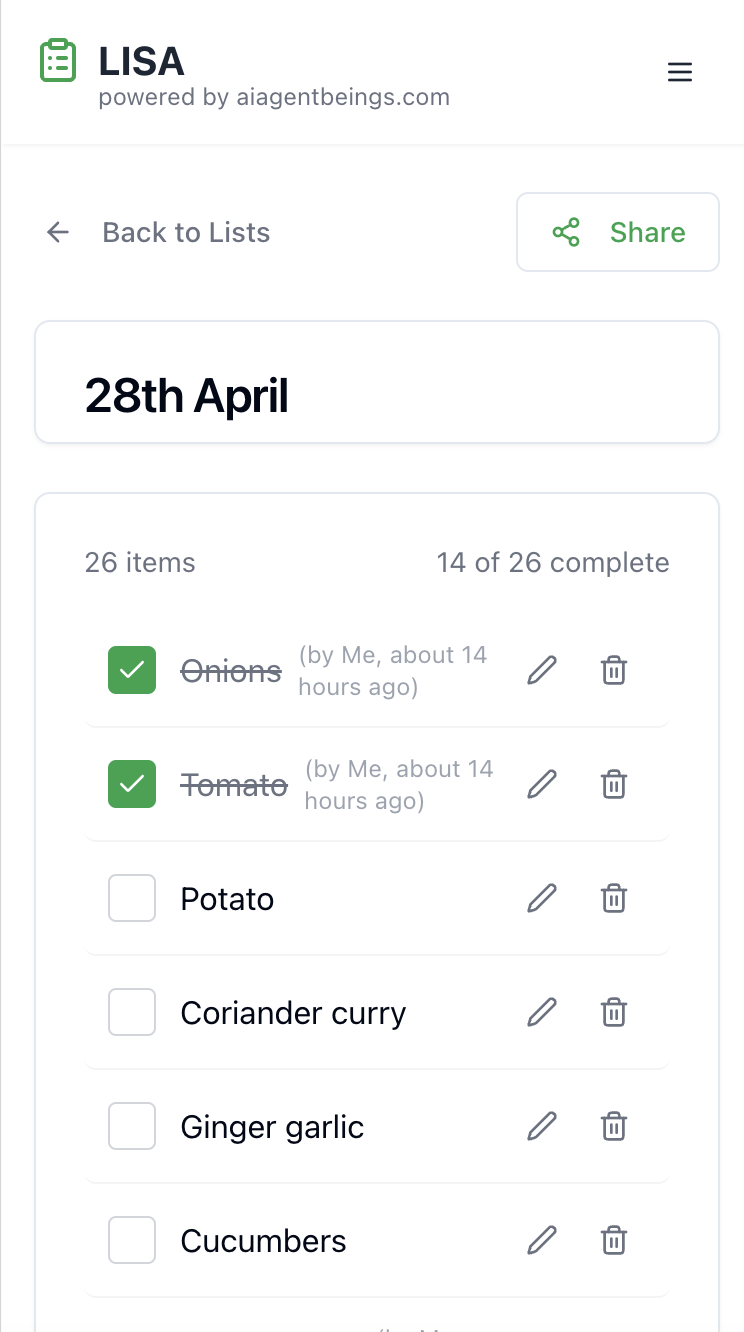The width and height of the screenshot is (744, 1332).
Task: Remove Tomato using trash icon
Action: click(614, 785)
